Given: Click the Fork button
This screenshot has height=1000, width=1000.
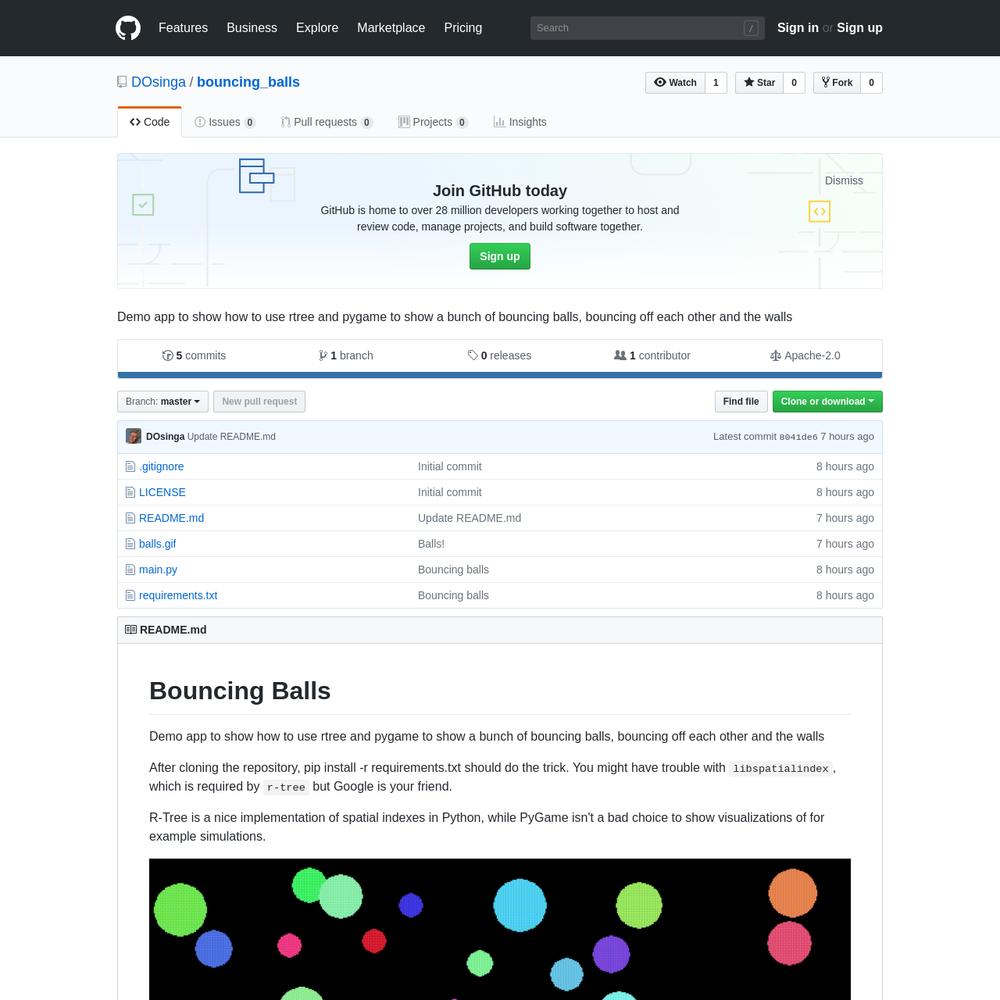Looking at the screenshot, I should click(837, 82).
